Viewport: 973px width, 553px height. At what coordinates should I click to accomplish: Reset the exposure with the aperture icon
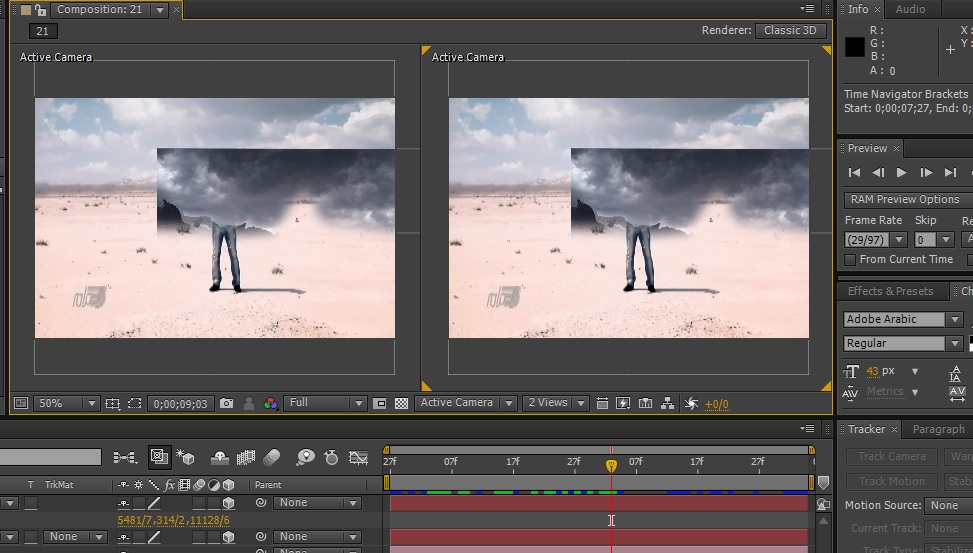tap(691, 403)
